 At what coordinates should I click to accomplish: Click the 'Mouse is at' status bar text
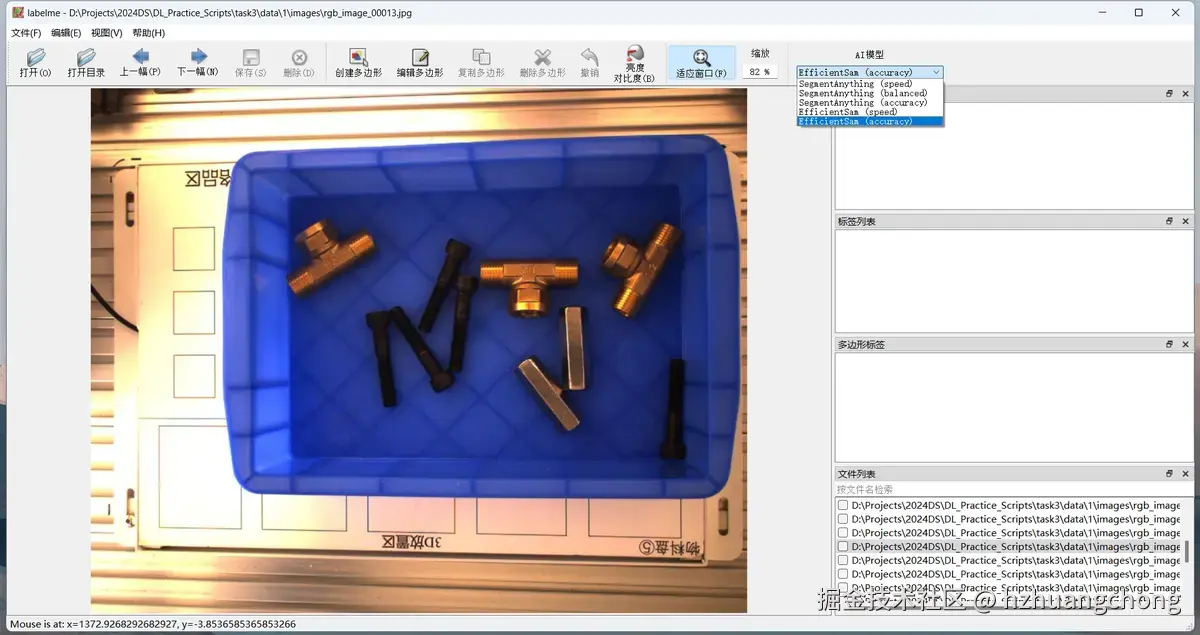point(153,624)
